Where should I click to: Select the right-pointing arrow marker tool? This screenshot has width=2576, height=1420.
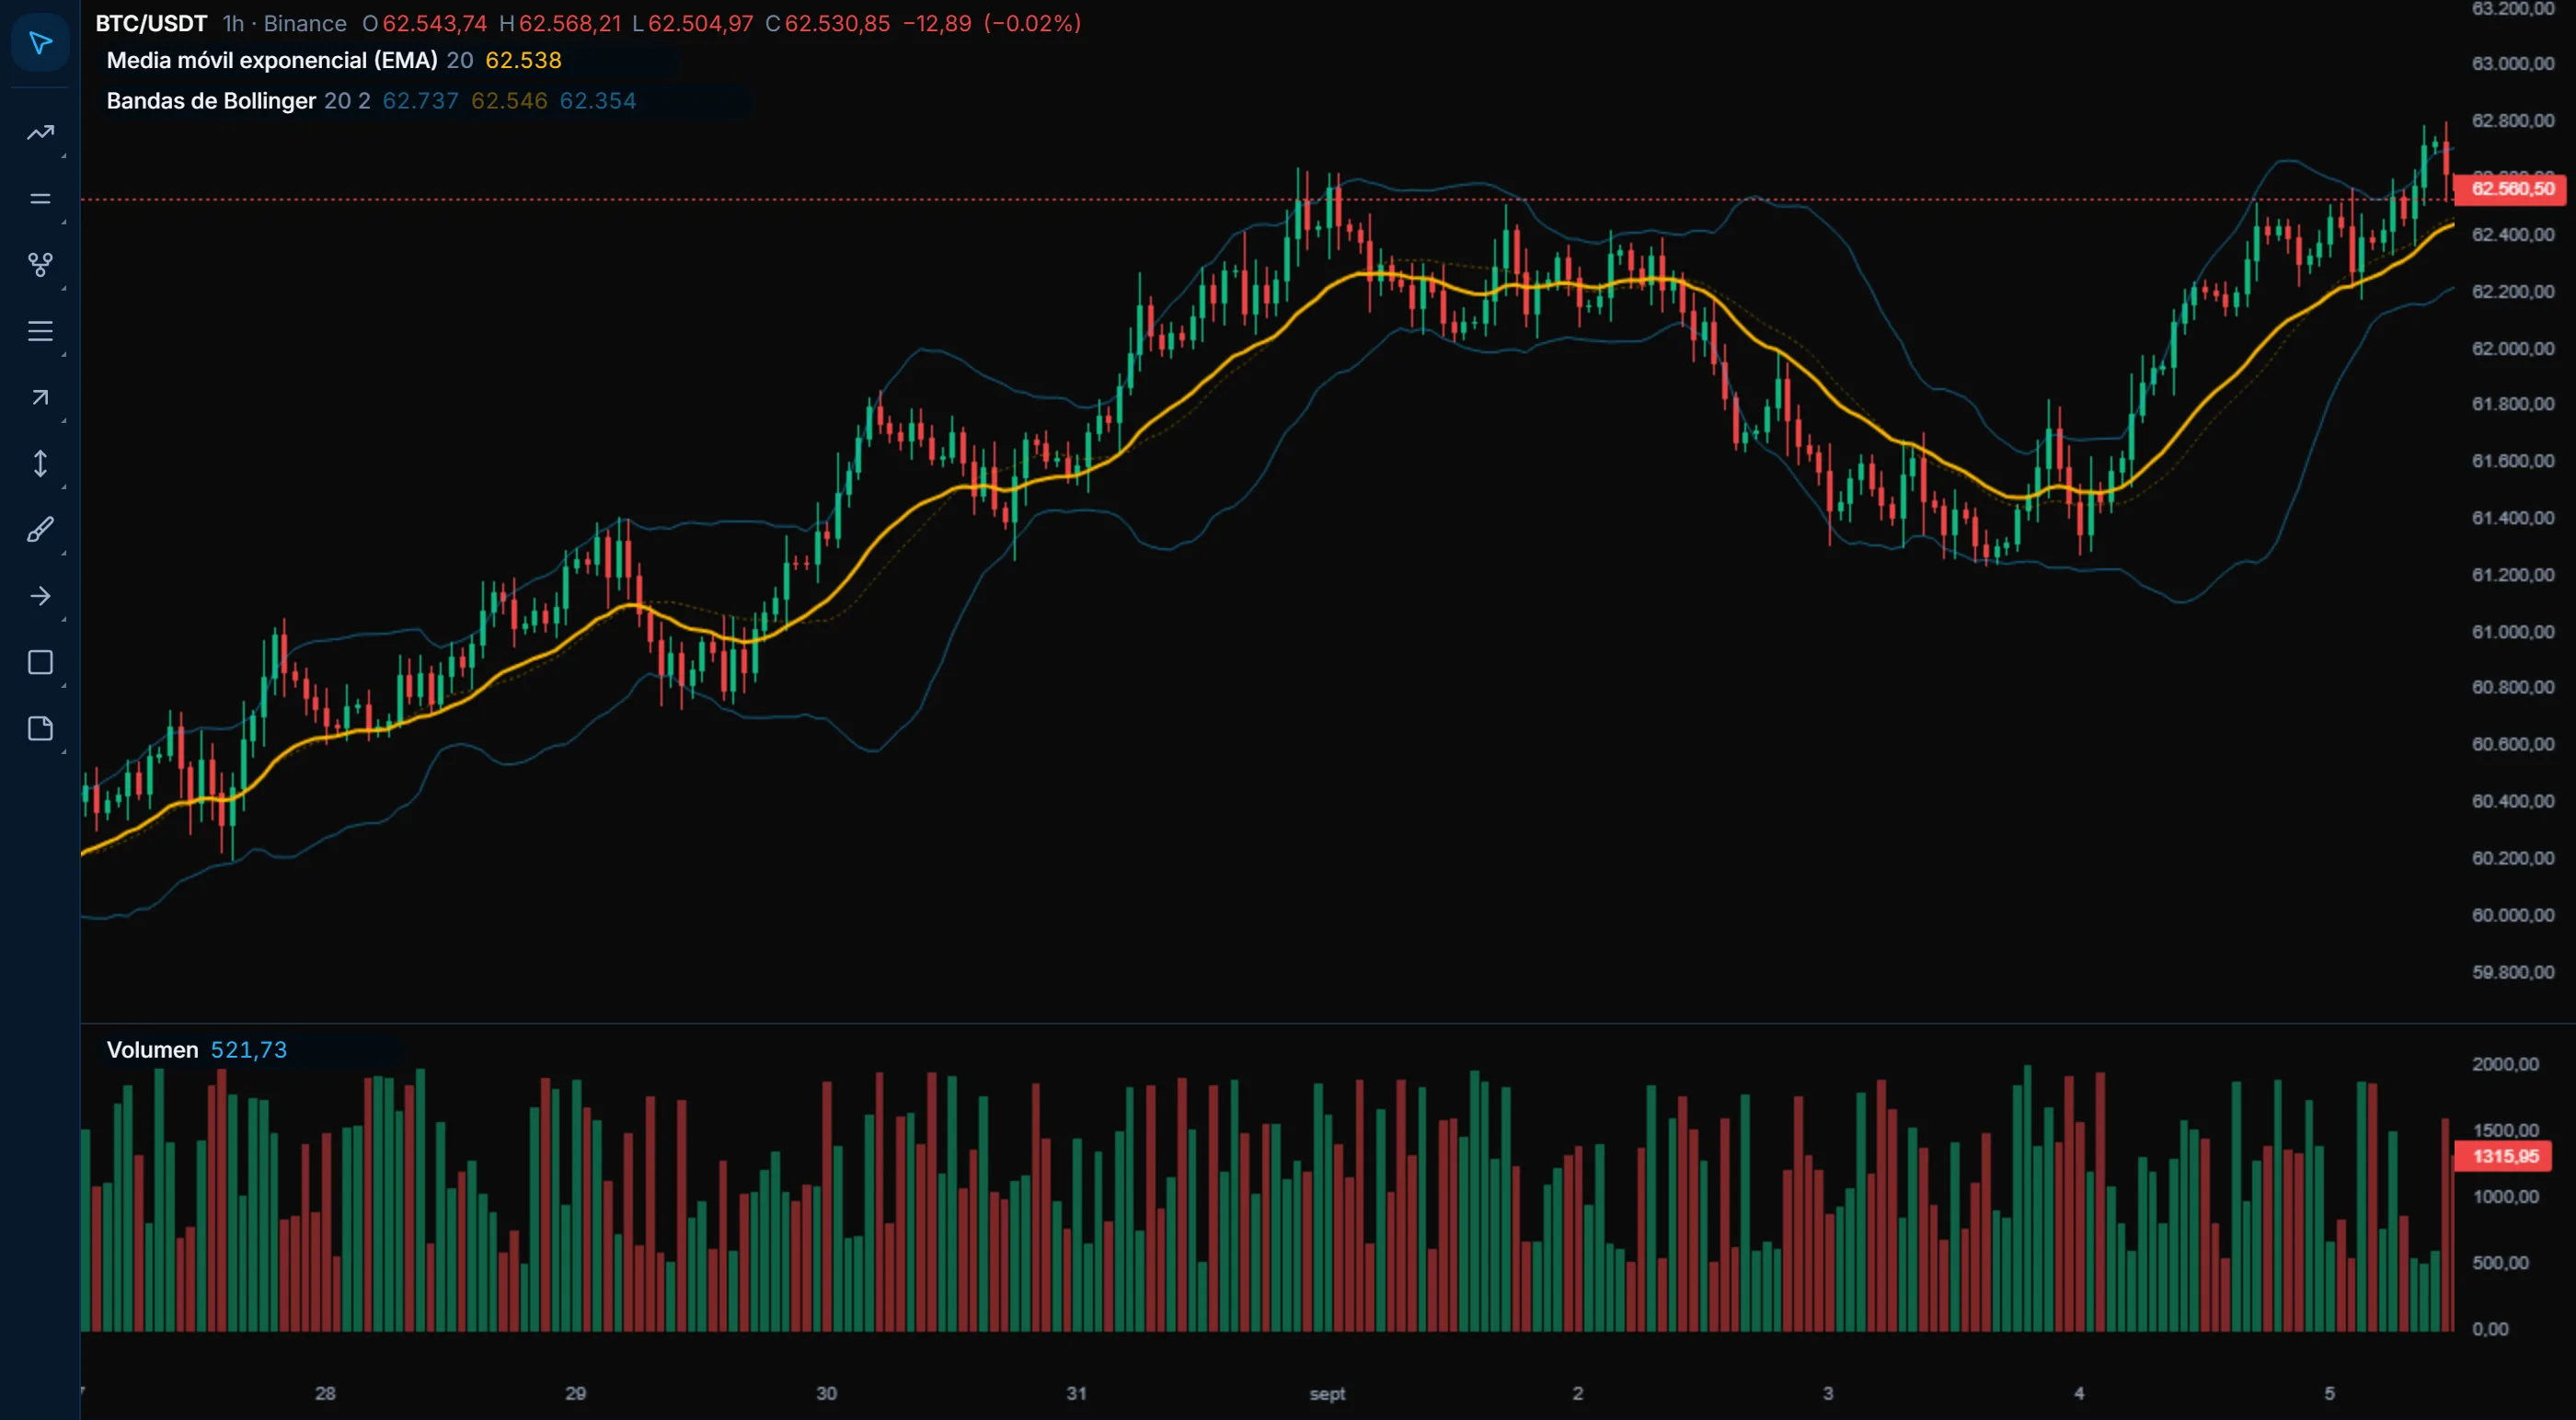point(40,596)
